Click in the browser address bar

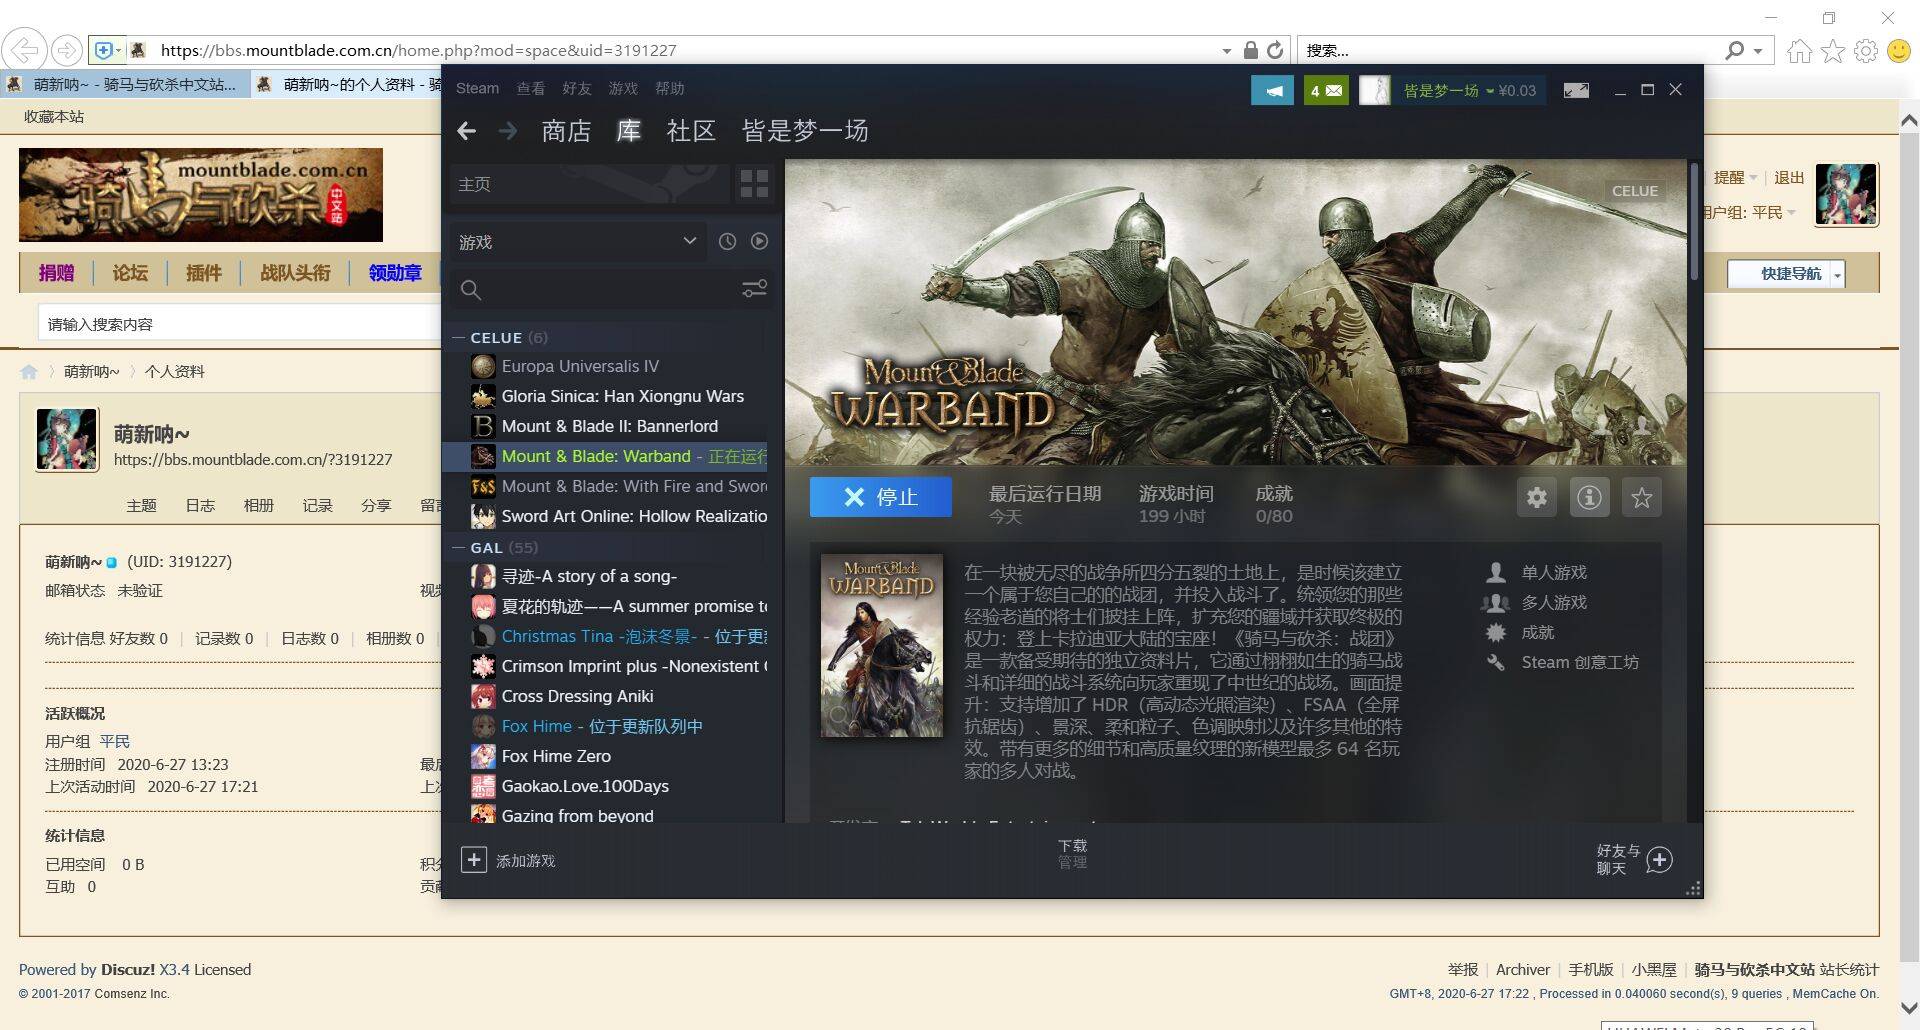click(x=690, y=50)
